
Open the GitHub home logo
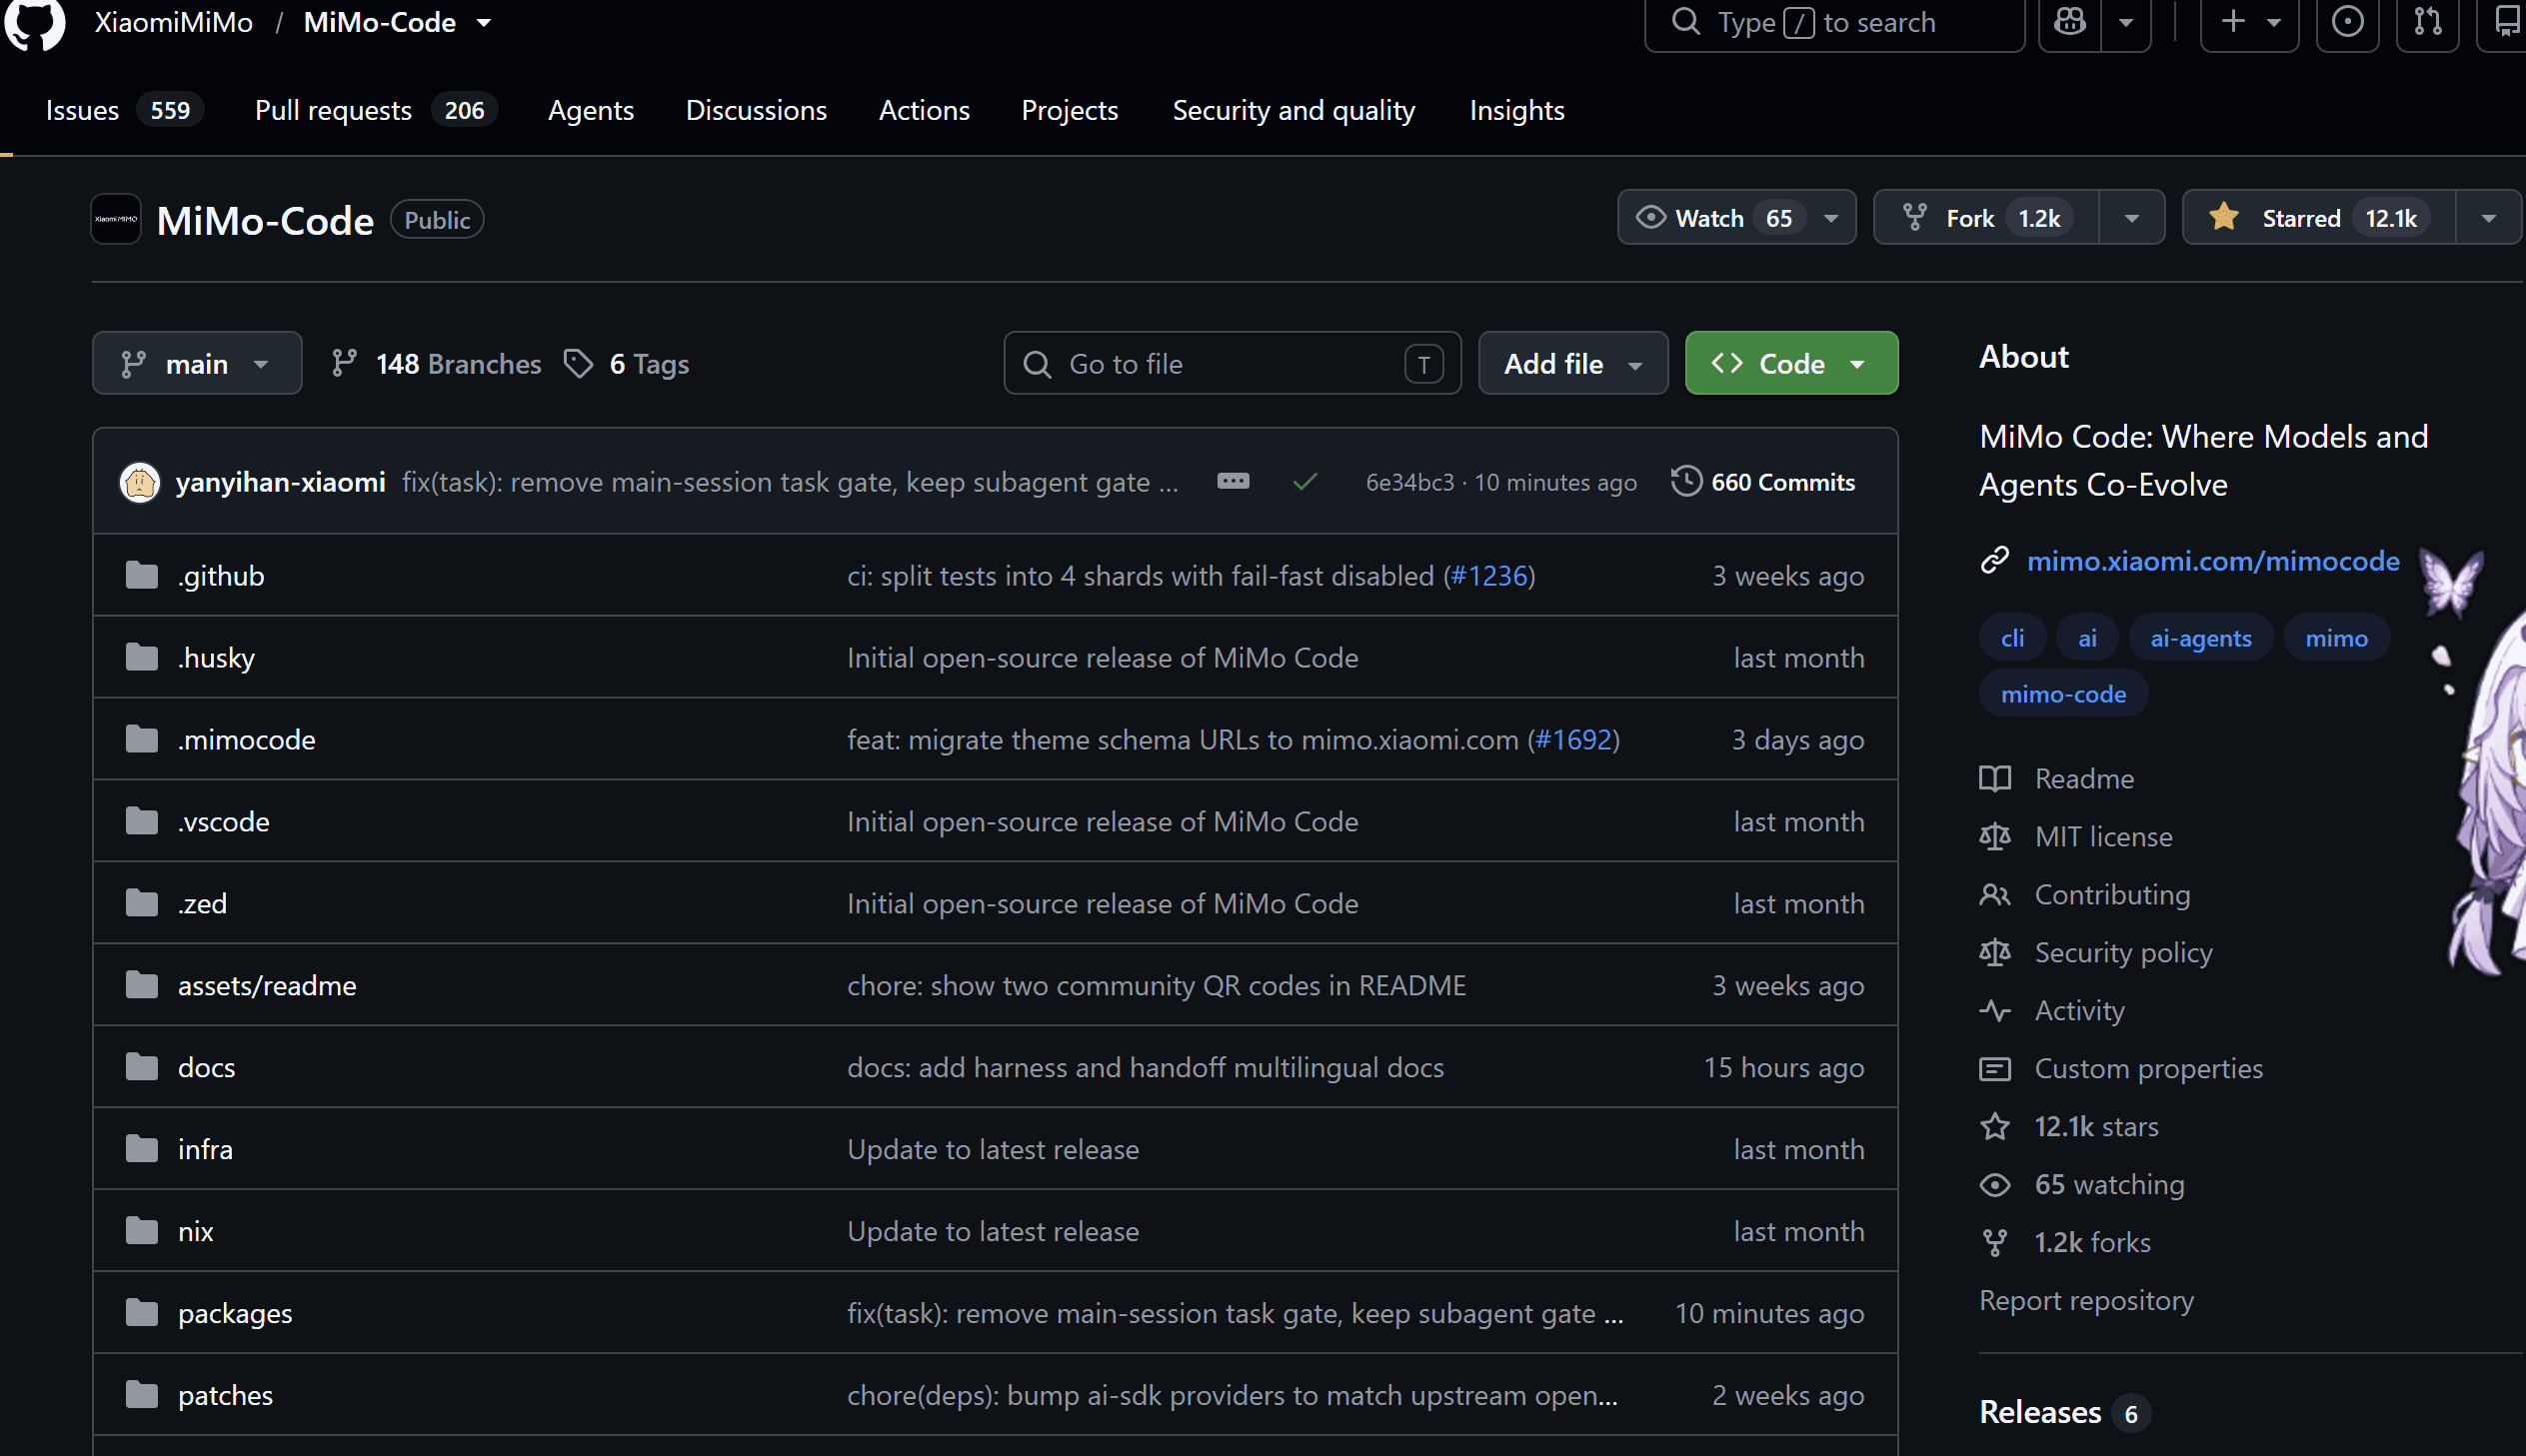35,22
